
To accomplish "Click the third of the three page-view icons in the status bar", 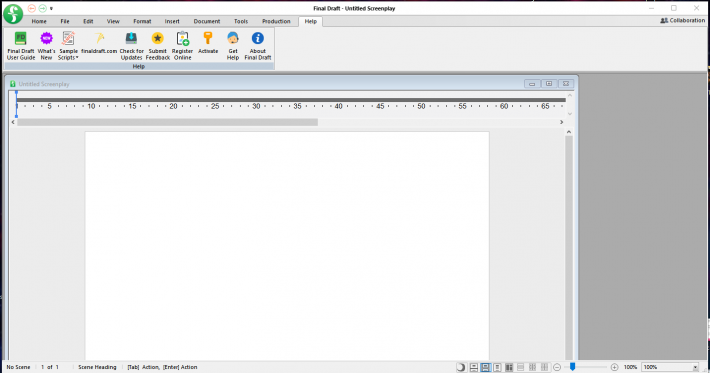I will coord(497,367).
